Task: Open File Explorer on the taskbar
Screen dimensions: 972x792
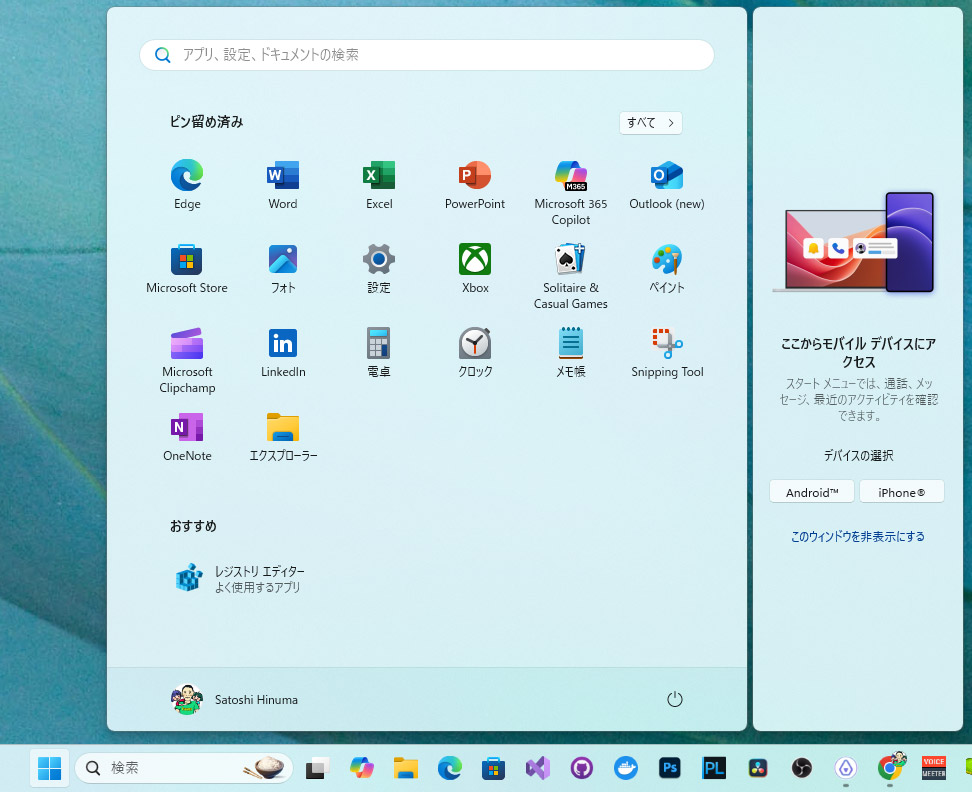Action: [x=405, y=768]
